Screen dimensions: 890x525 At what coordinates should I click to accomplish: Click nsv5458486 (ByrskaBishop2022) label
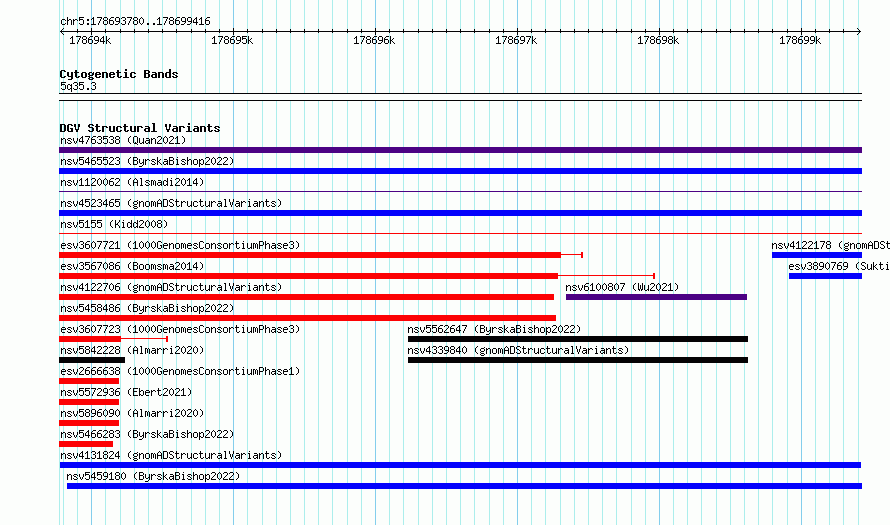point(147,308)
